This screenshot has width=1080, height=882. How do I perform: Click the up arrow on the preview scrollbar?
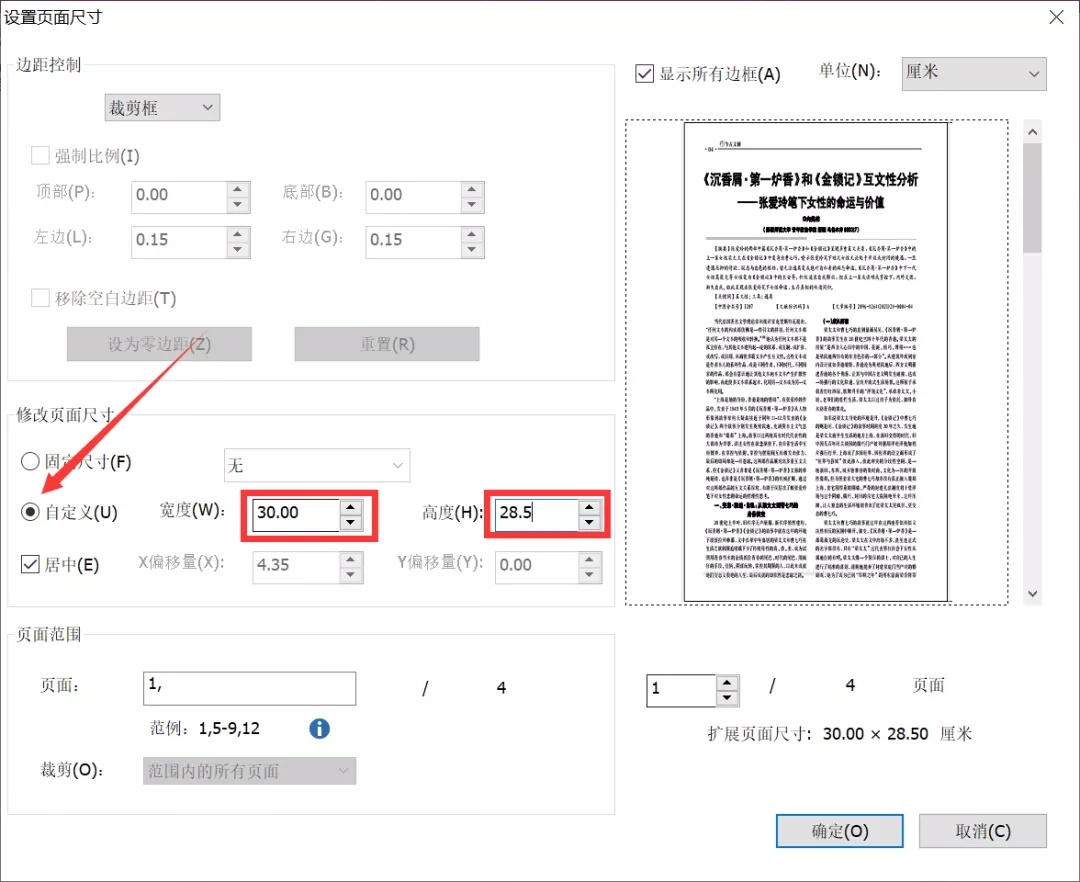click(x=1032, y=131)
